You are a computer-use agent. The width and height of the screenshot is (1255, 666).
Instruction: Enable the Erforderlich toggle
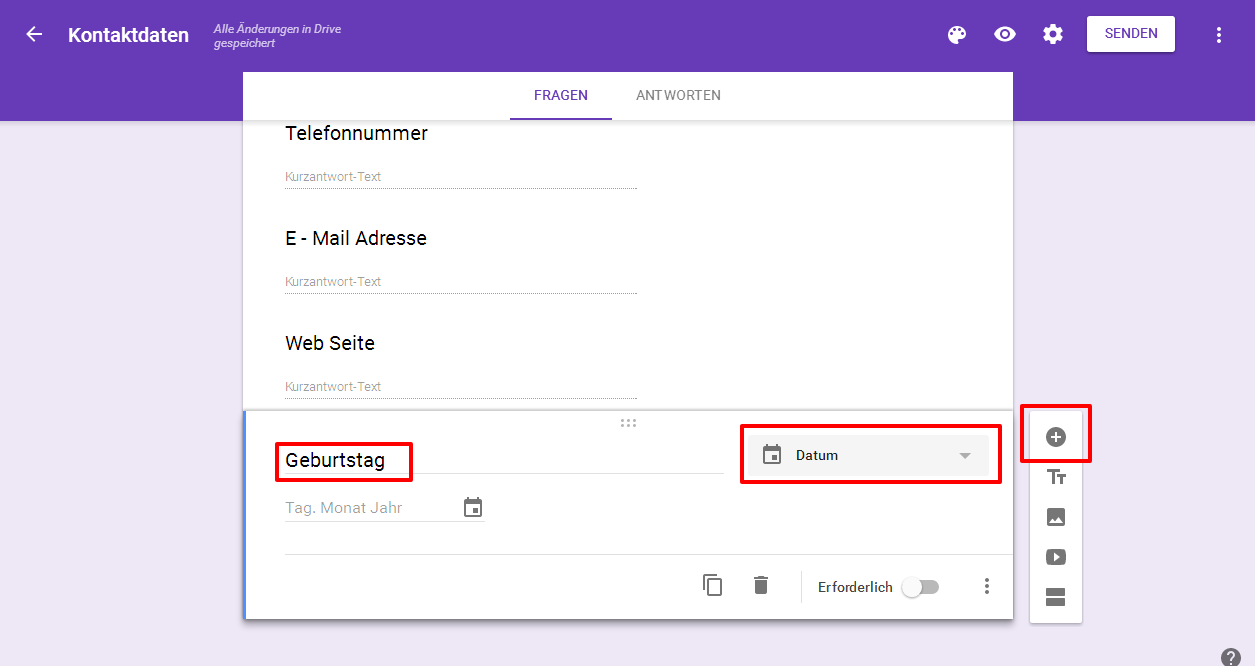(x=919, y=587)
